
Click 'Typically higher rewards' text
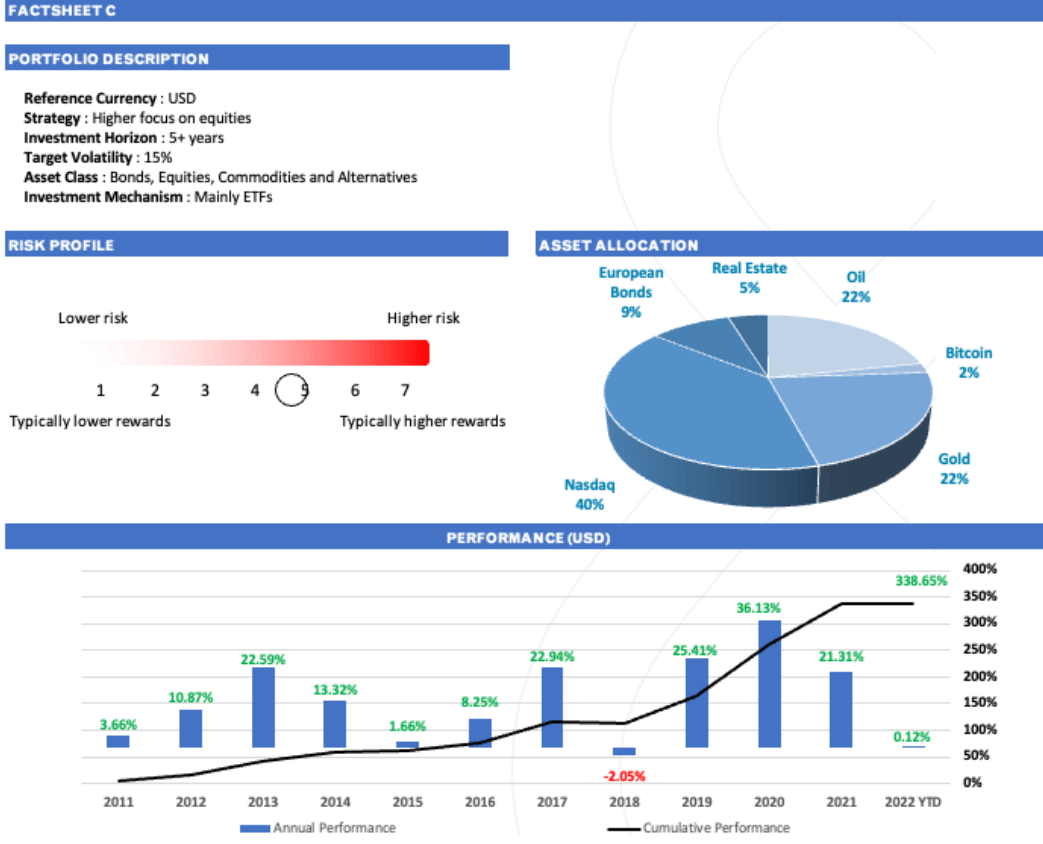[422, 421]
